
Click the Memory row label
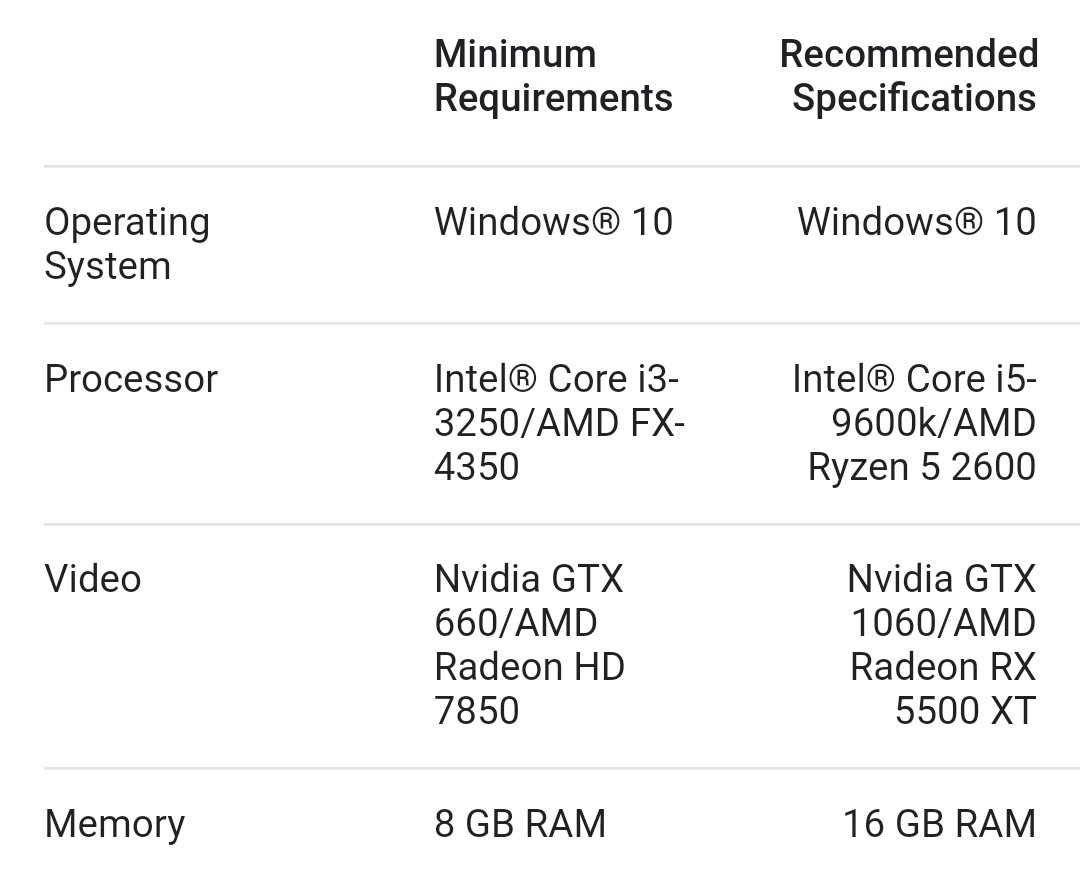115,824
